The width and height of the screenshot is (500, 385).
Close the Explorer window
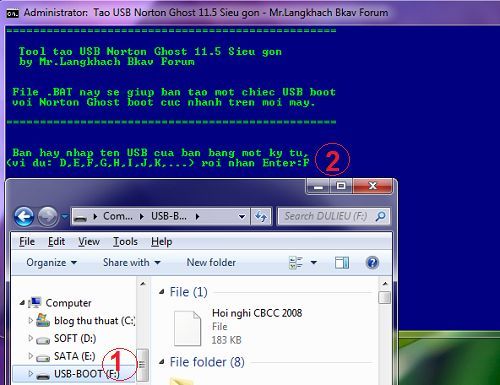[x=372, y=186]
